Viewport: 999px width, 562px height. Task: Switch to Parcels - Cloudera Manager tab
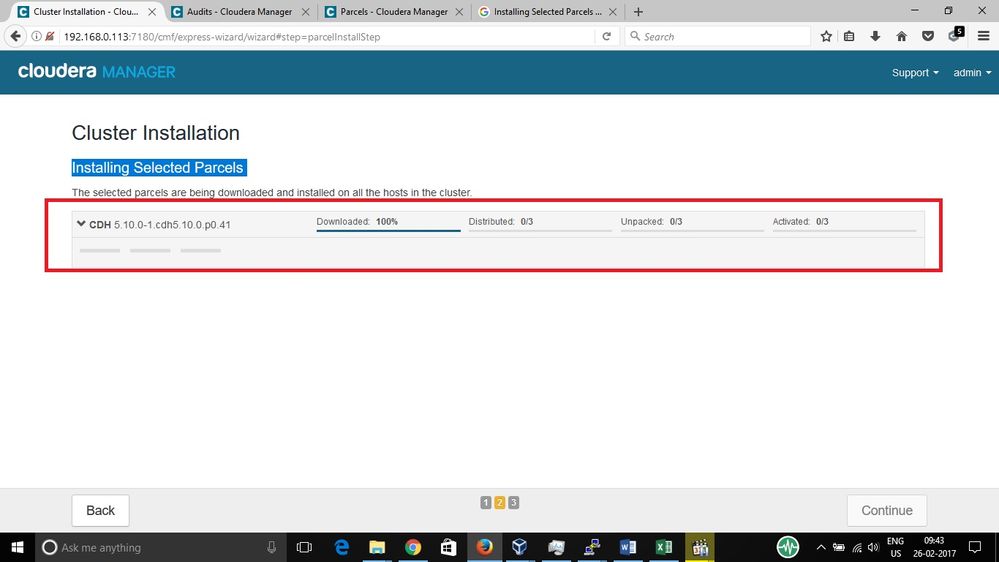[394, 11]
